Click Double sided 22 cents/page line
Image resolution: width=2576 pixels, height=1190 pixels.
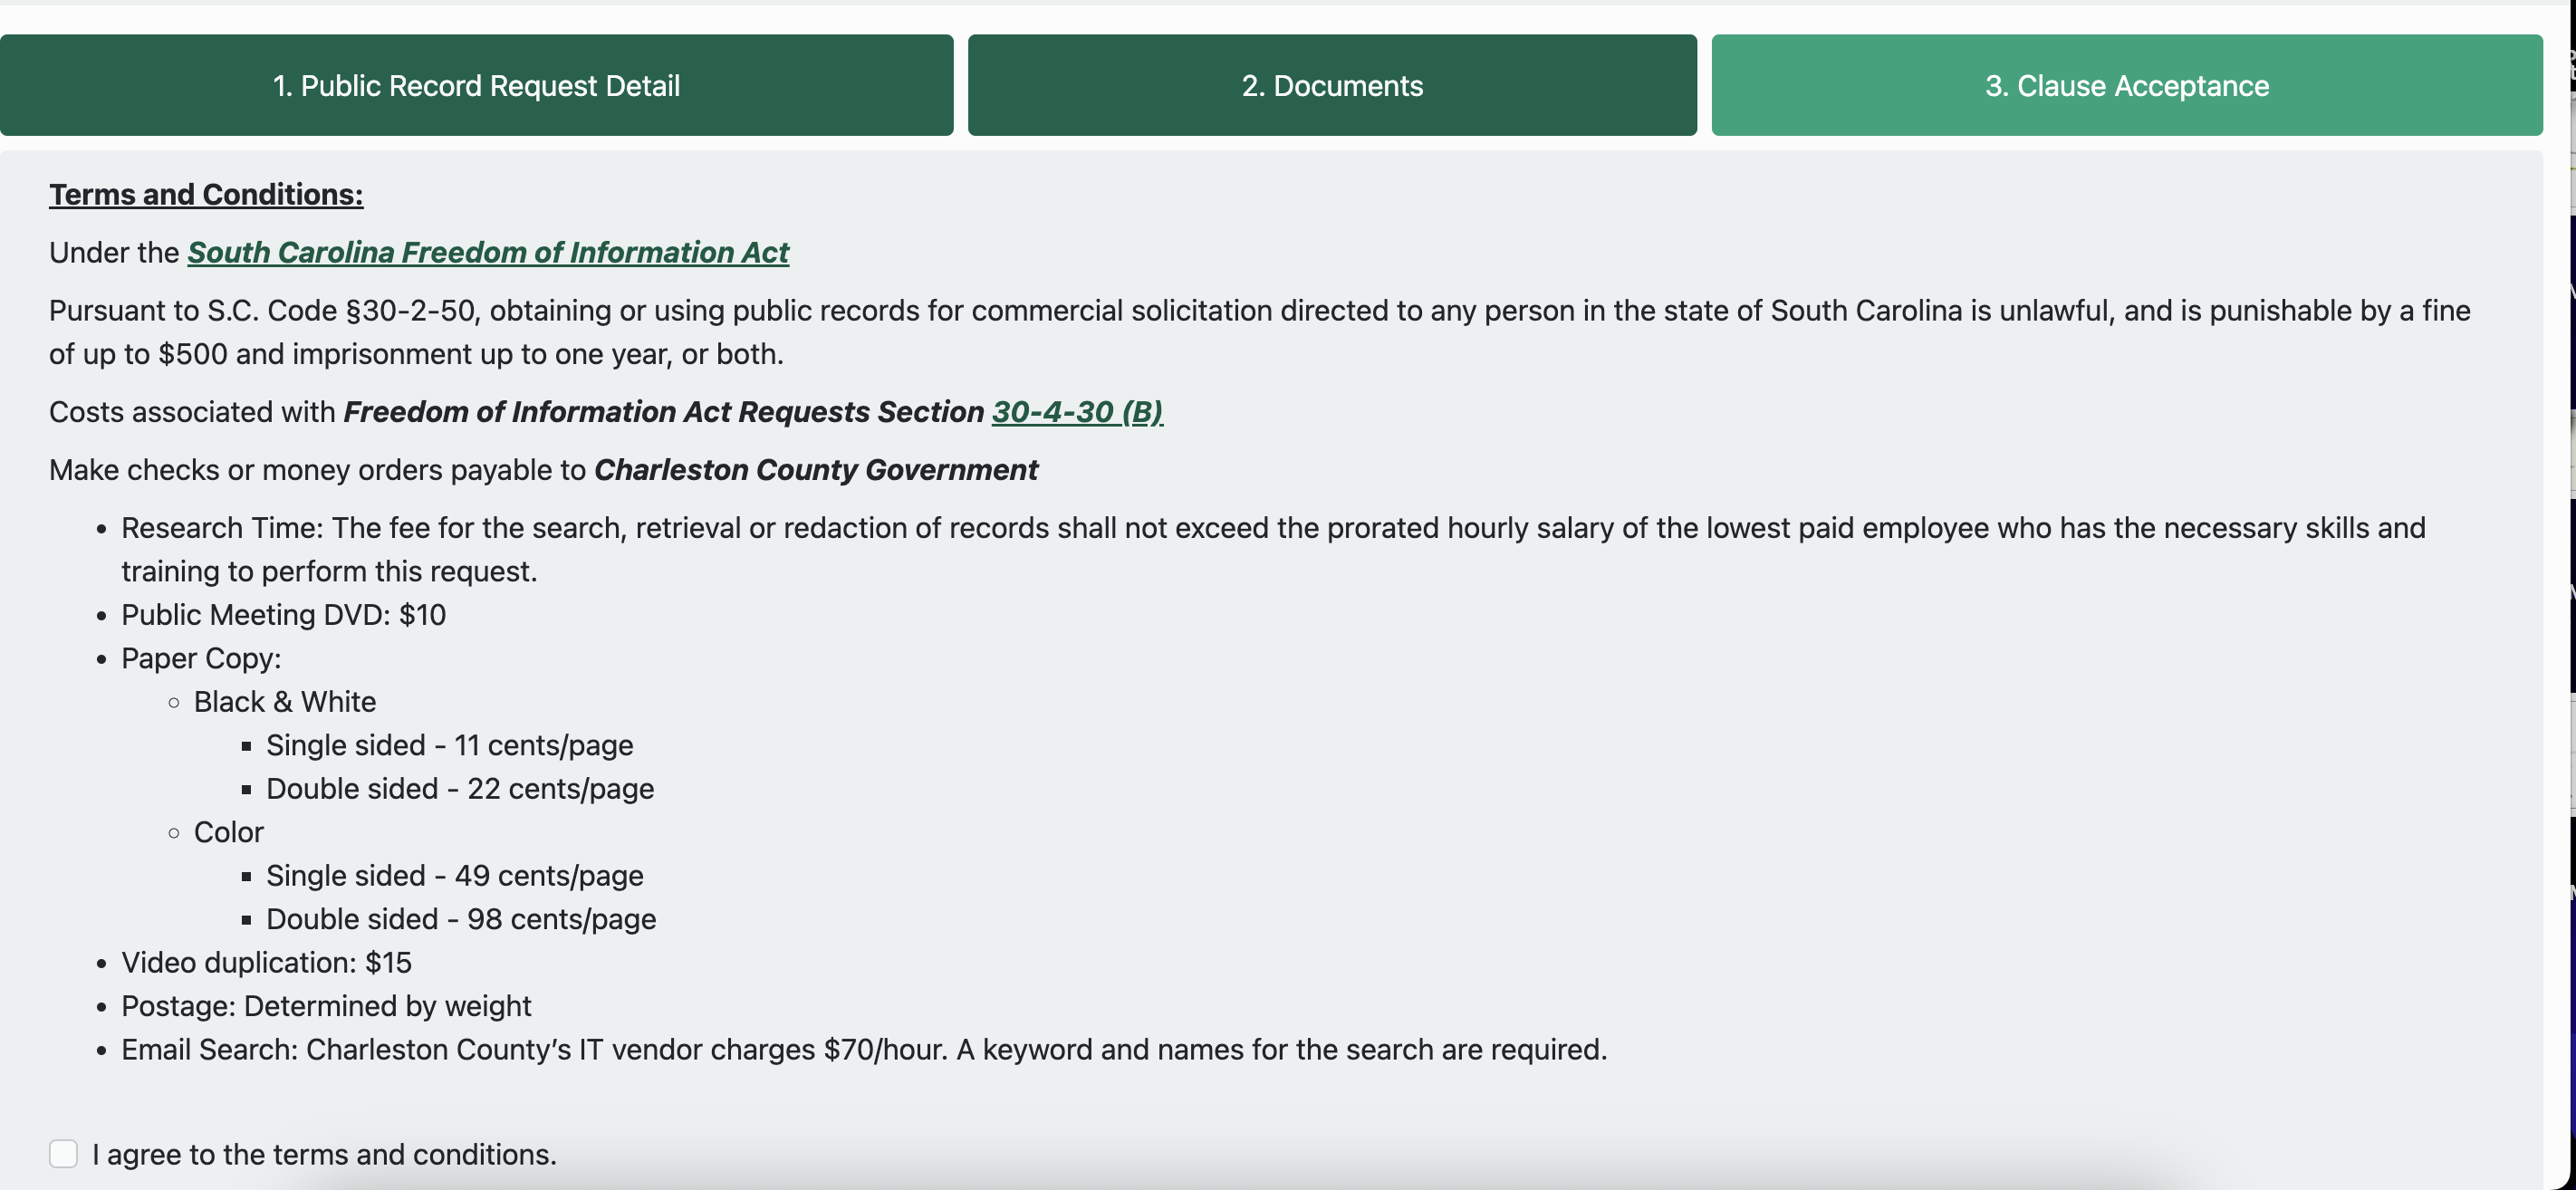click(x=460, y=788)
